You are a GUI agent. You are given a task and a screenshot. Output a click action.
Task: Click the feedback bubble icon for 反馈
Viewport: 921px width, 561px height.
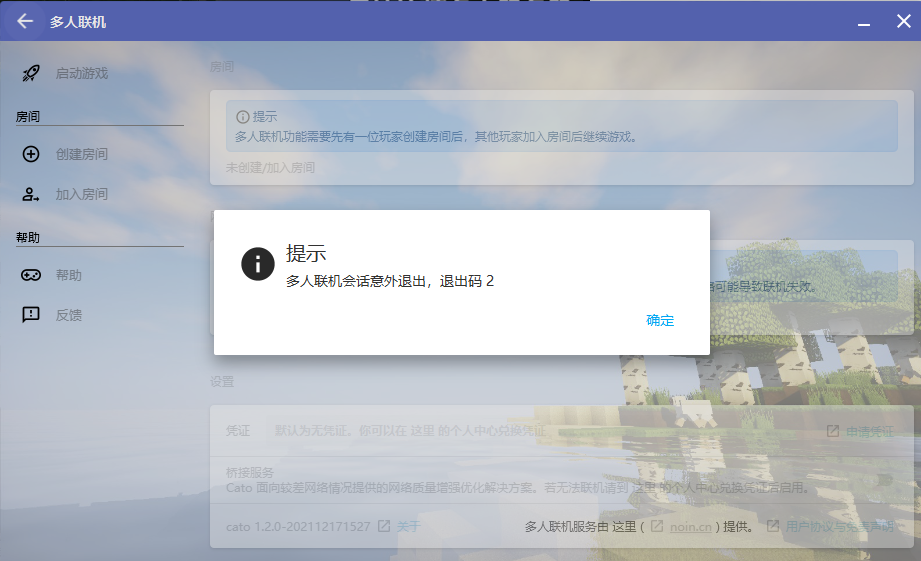pyautogui.click(x=31, y=315)
